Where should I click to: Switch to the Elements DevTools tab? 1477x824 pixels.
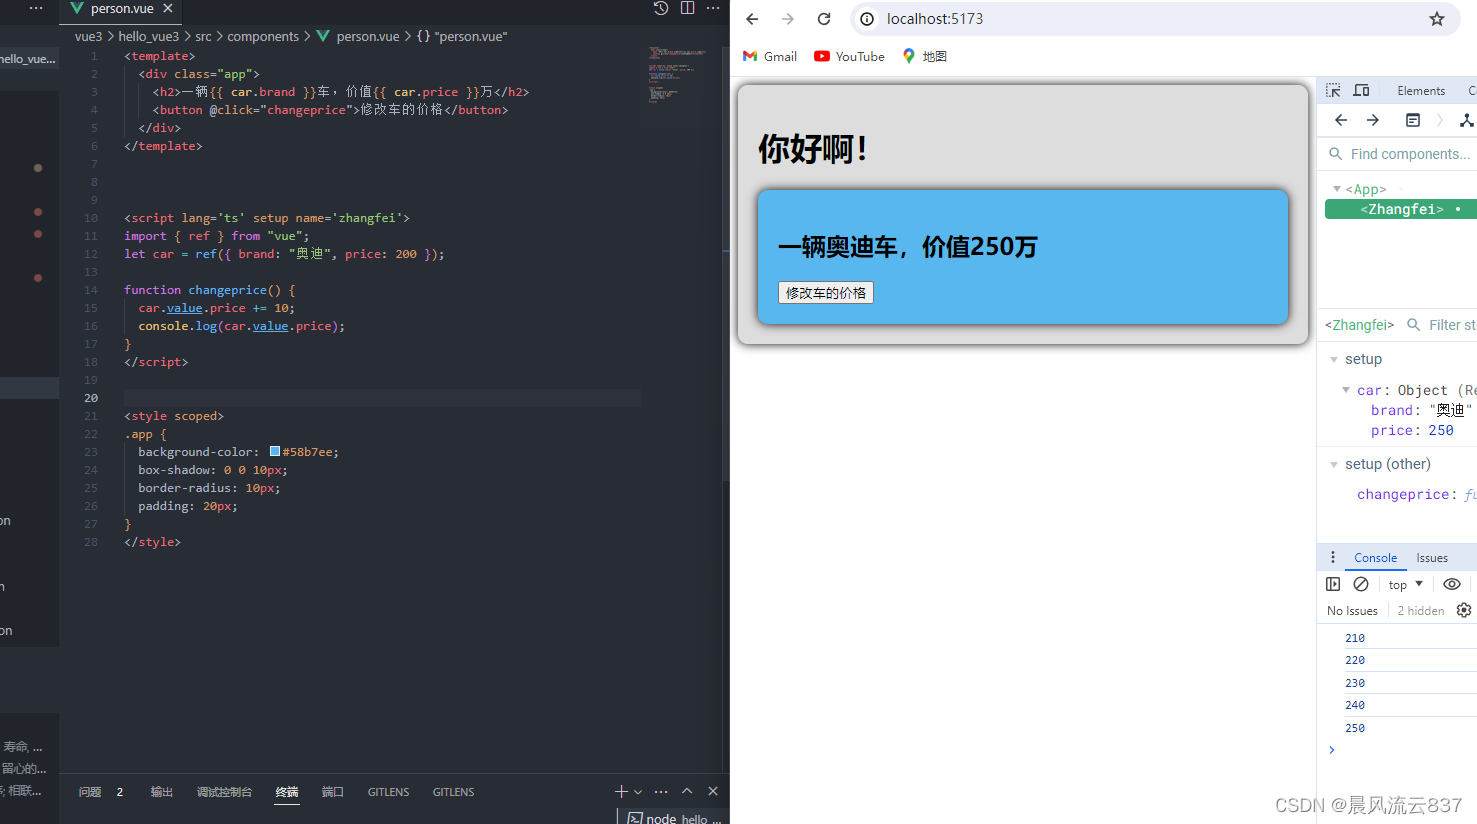[1421, 90]
